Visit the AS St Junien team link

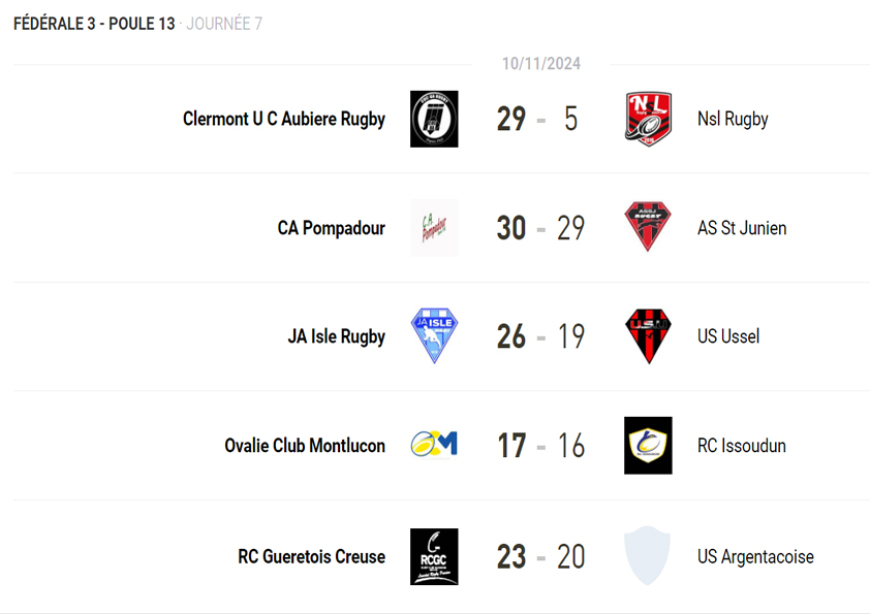(x=742, y=228)
